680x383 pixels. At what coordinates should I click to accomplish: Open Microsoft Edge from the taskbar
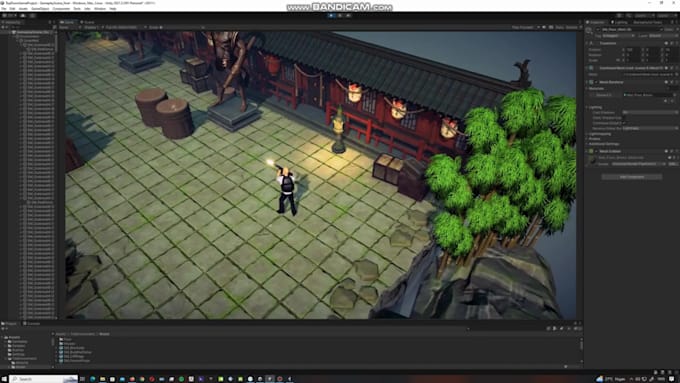(x=92, y=379)
